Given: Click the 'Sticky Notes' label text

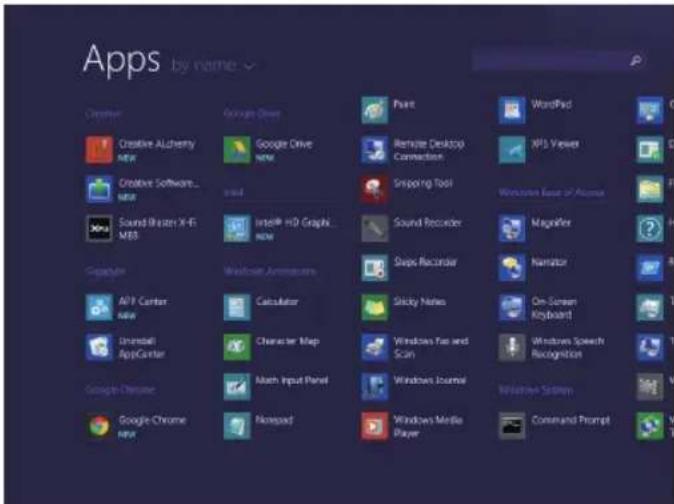Looking at the screenshot, I should pyautogui.click(x=420, y=302).
